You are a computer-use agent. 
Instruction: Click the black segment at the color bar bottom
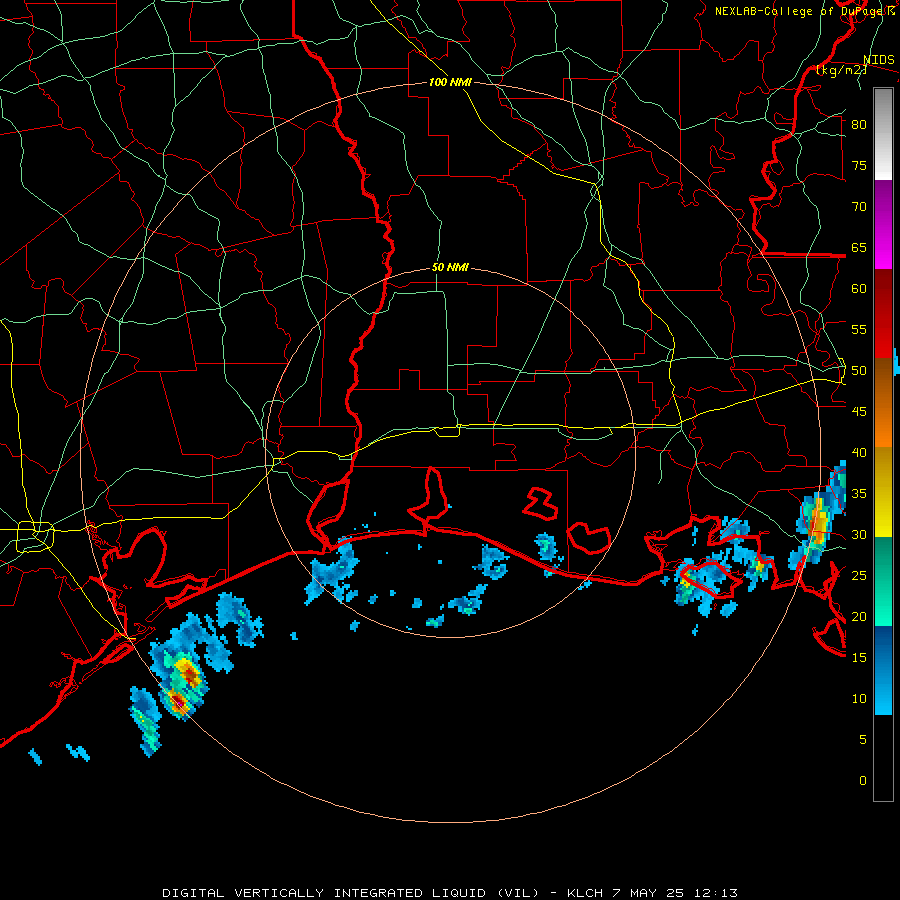pyautogui.click(x=883, y=758)
